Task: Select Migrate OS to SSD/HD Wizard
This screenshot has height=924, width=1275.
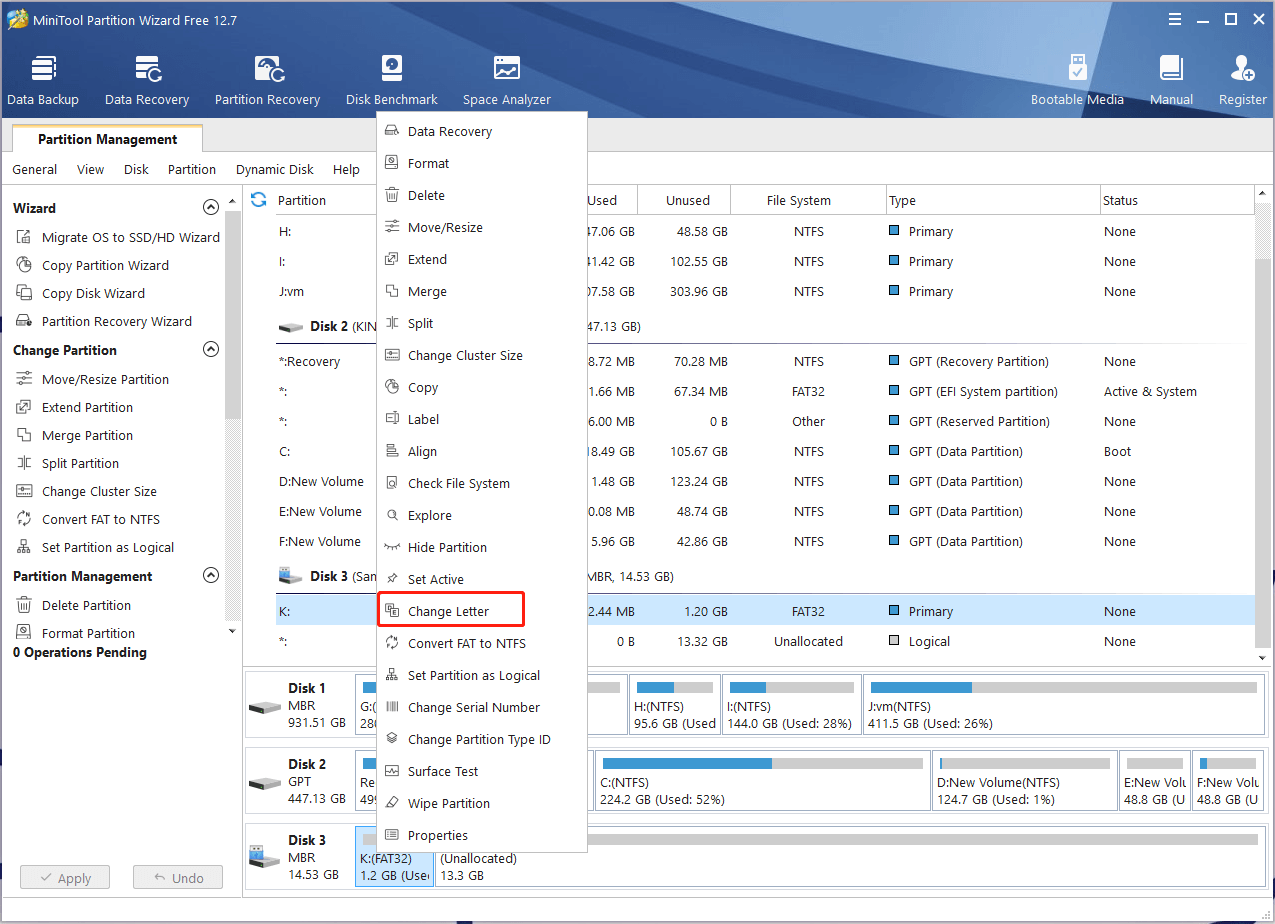Action: [118, 238]
